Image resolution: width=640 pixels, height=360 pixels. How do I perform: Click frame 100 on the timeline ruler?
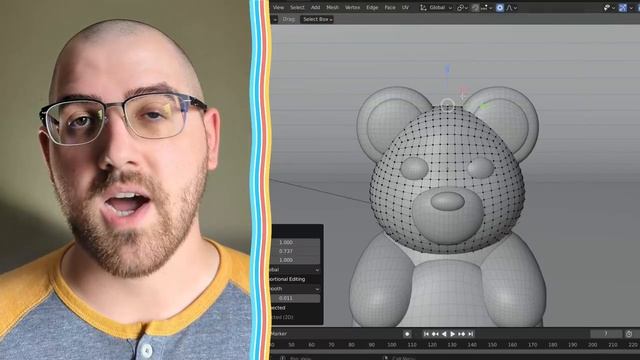(x=392, y=345)
